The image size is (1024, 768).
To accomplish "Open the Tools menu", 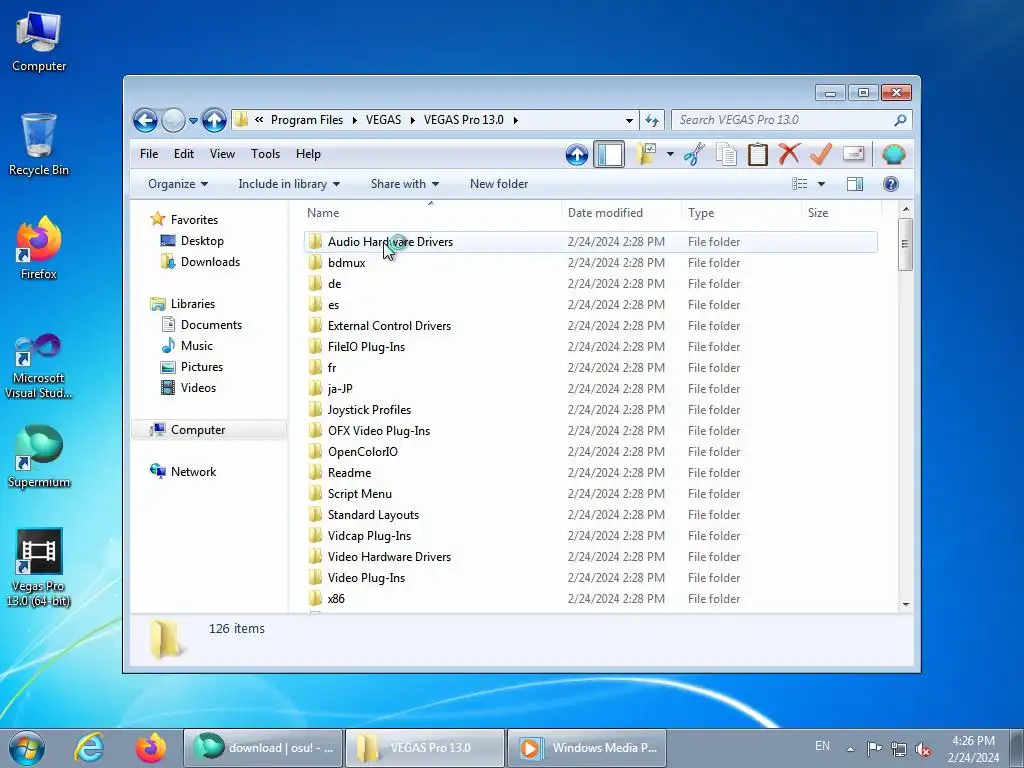I will pyautogui.click(x=265, y=154).
